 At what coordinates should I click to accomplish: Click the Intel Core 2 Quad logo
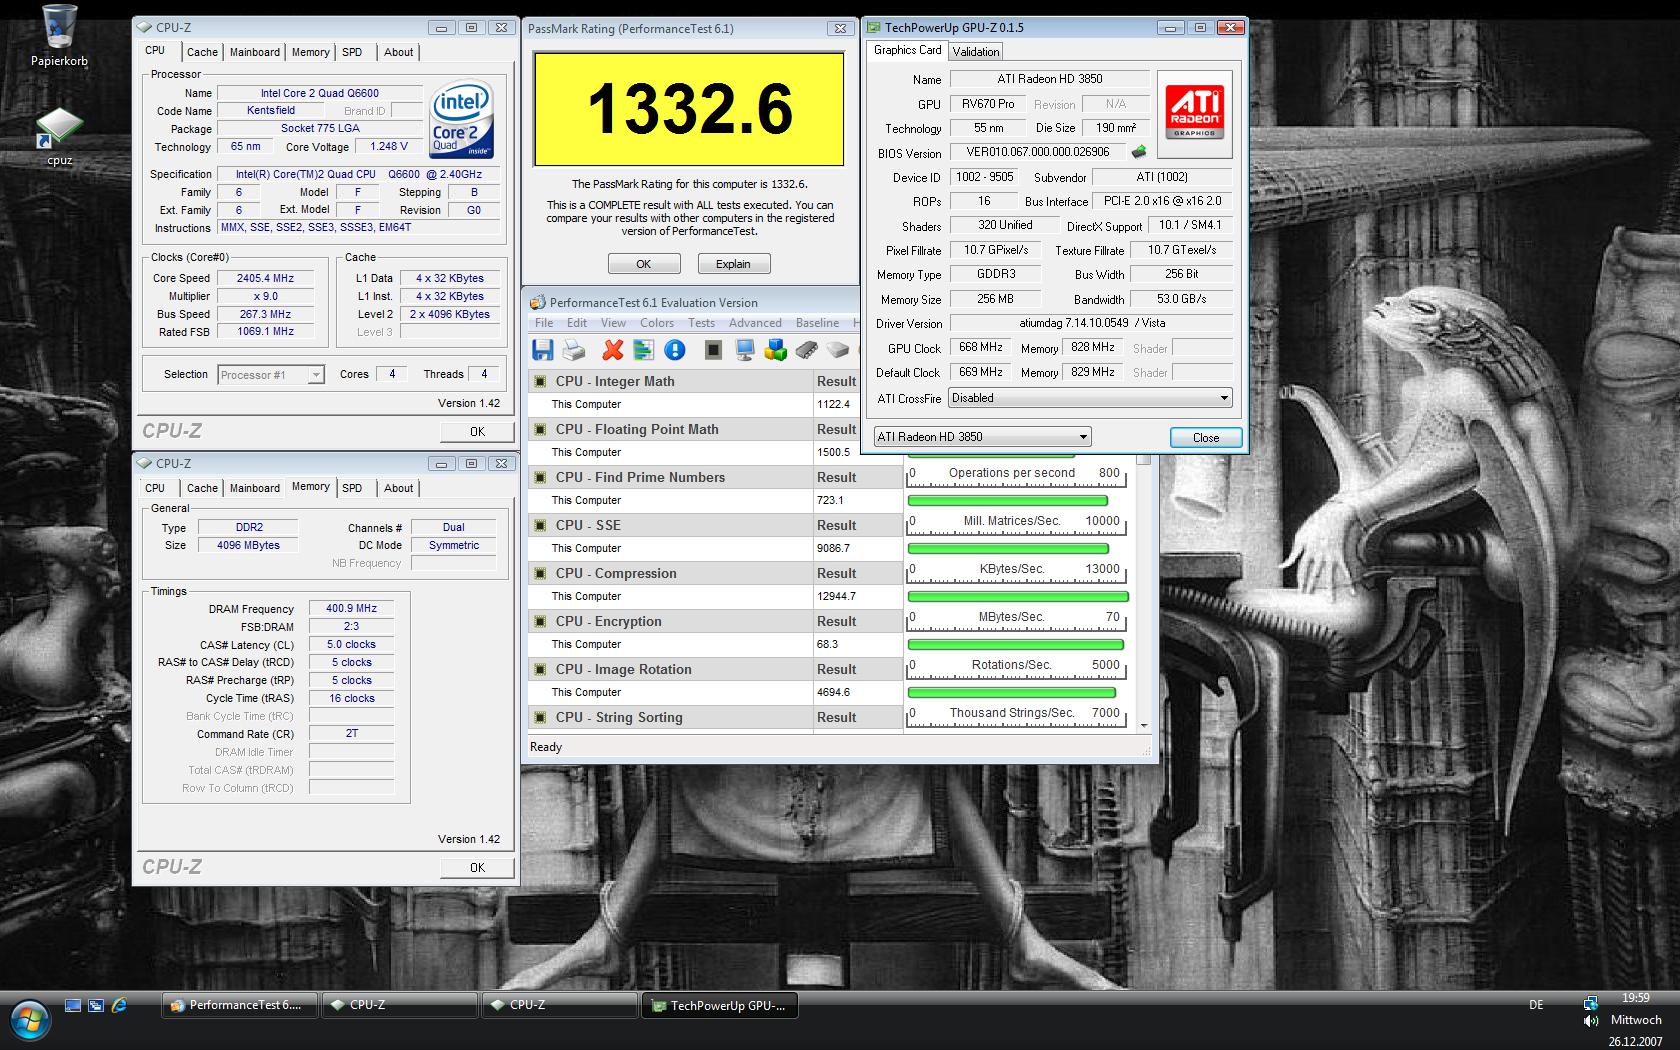click(x=461, y=118)
